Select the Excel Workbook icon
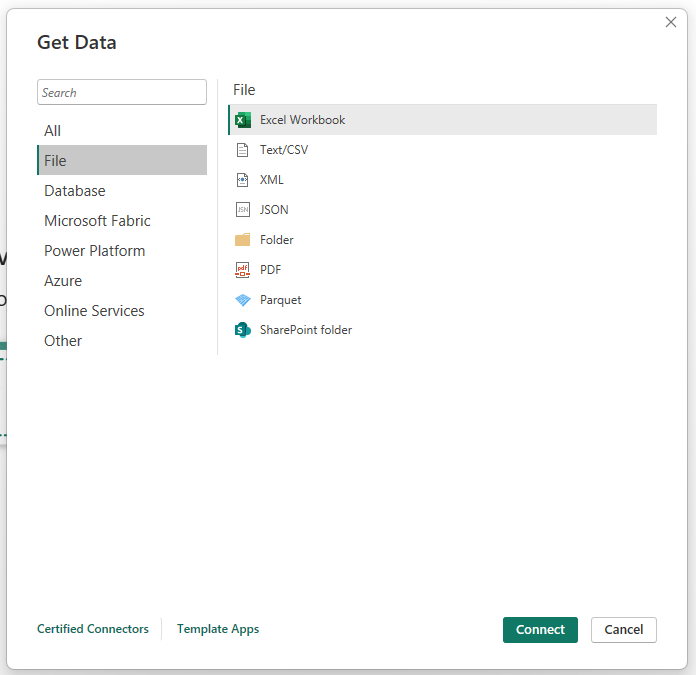 tap(243, 120)
